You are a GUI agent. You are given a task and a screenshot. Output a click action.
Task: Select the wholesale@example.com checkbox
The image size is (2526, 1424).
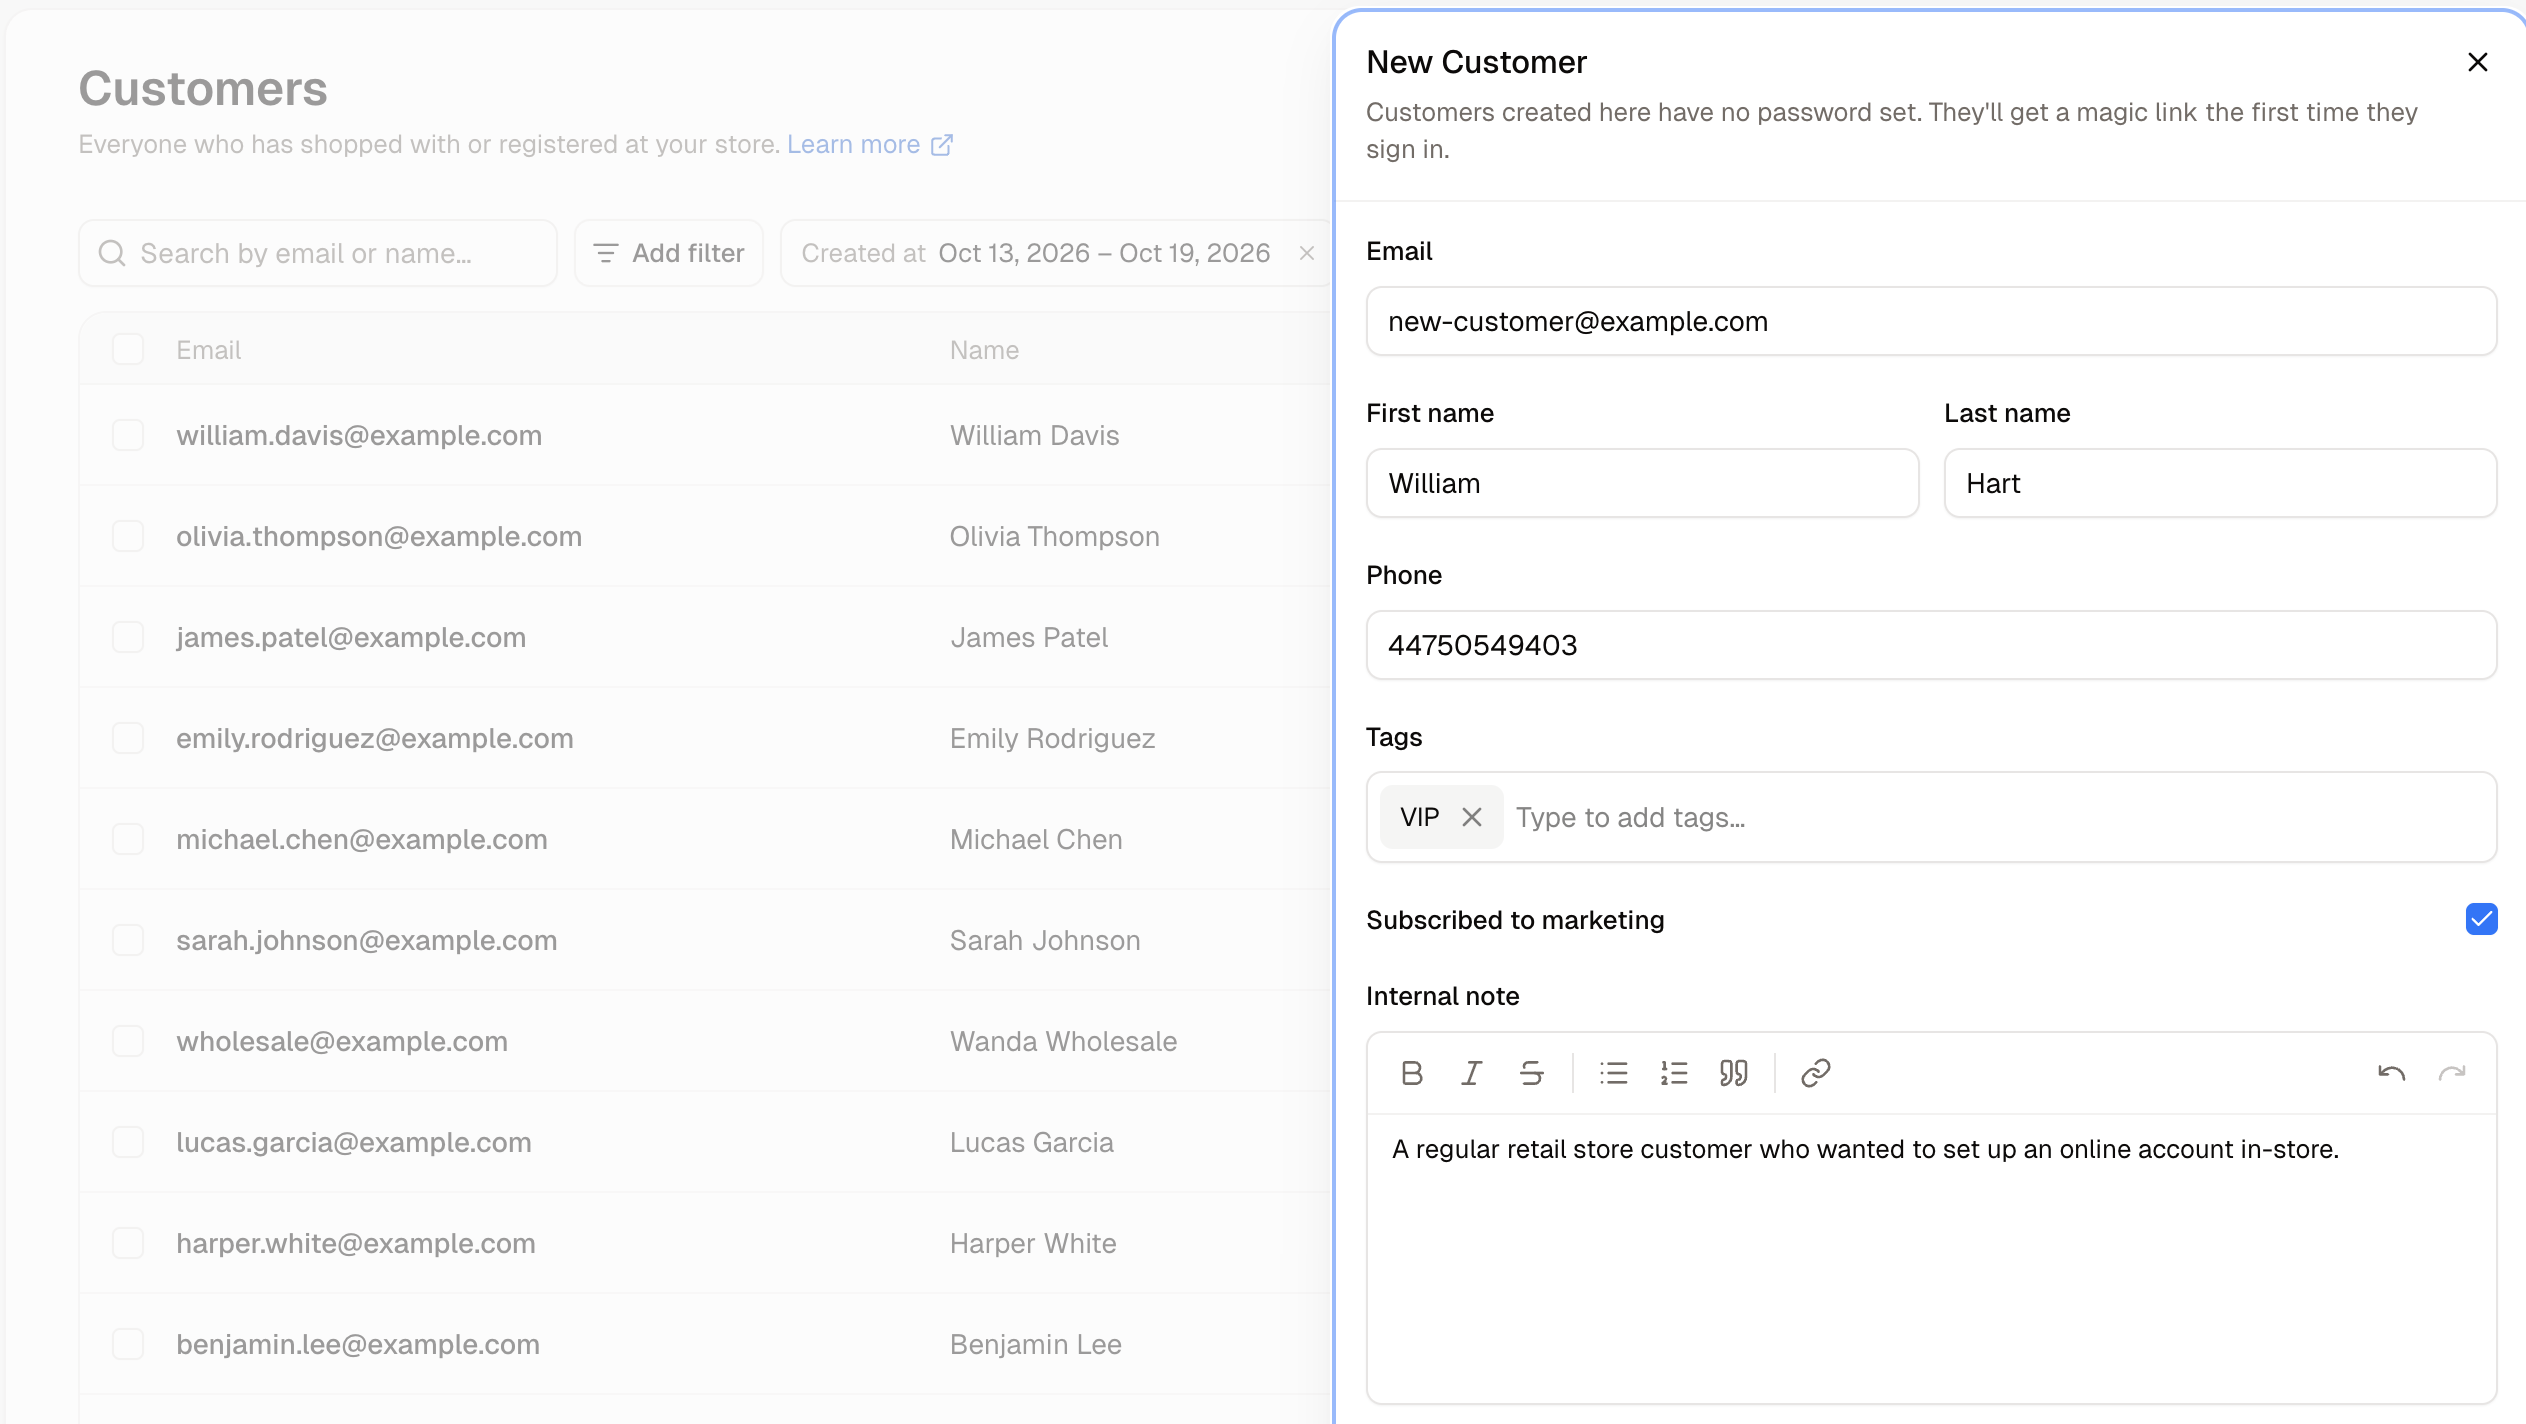(128, 1041)
